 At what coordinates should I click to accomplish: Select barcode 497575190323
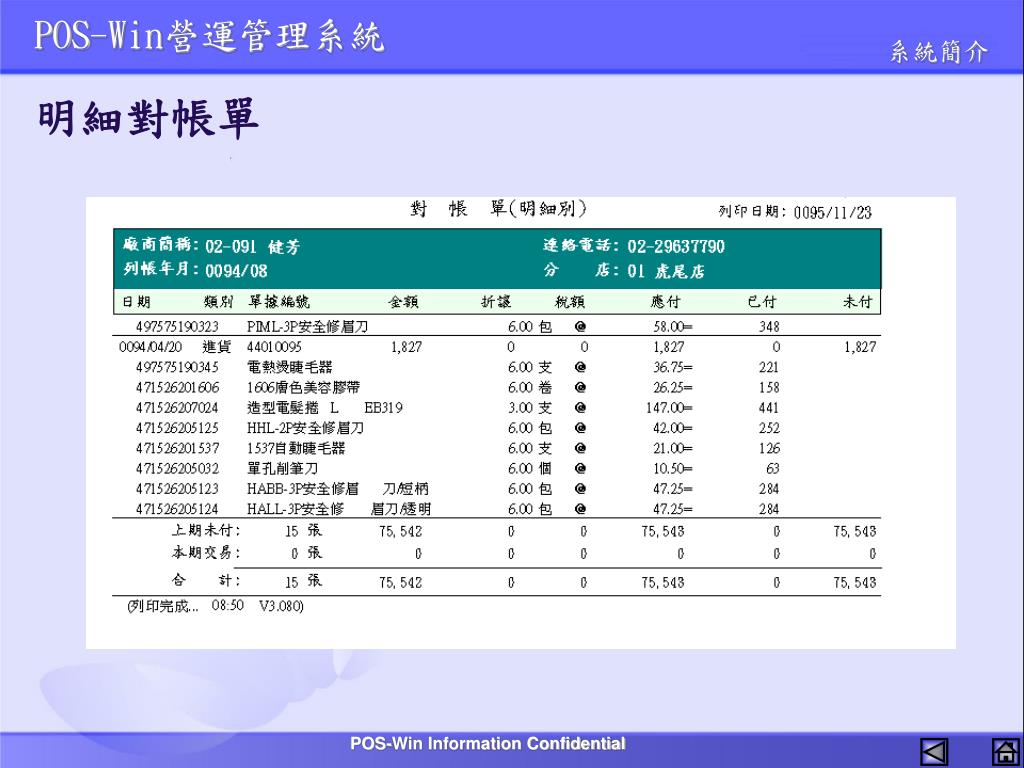177,327
